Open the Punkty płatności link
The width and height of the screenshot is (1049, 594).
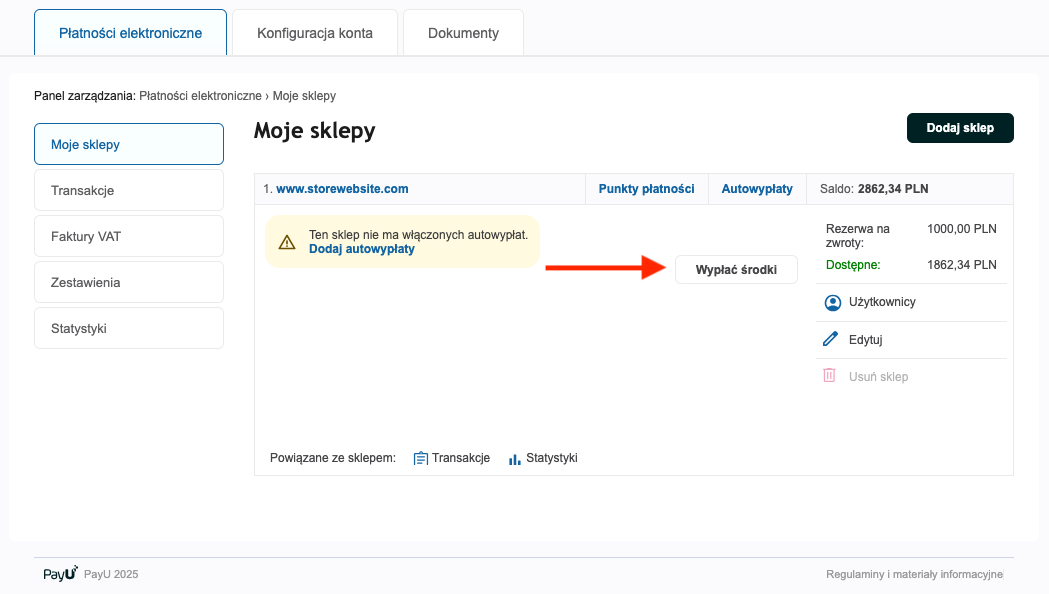tap(646, 188)
